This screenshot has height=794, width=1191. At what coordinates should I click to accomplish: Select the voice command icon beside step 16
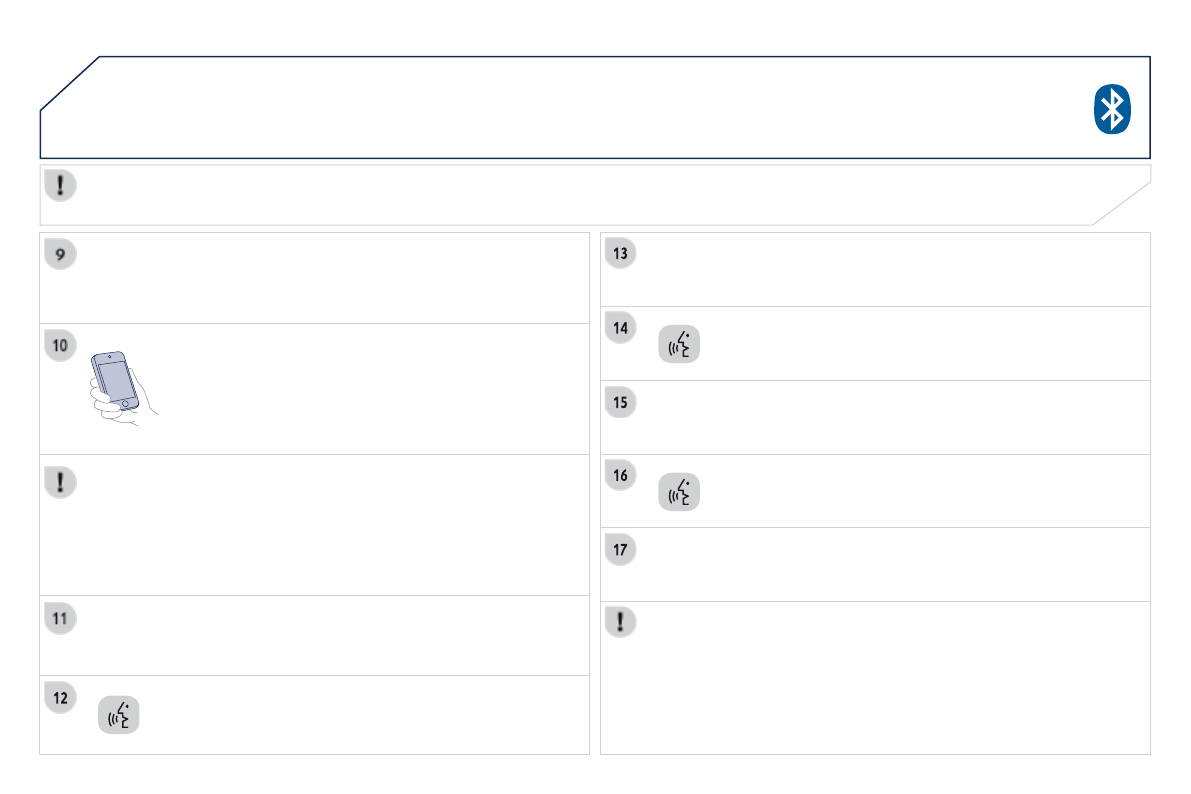point(679,491)
